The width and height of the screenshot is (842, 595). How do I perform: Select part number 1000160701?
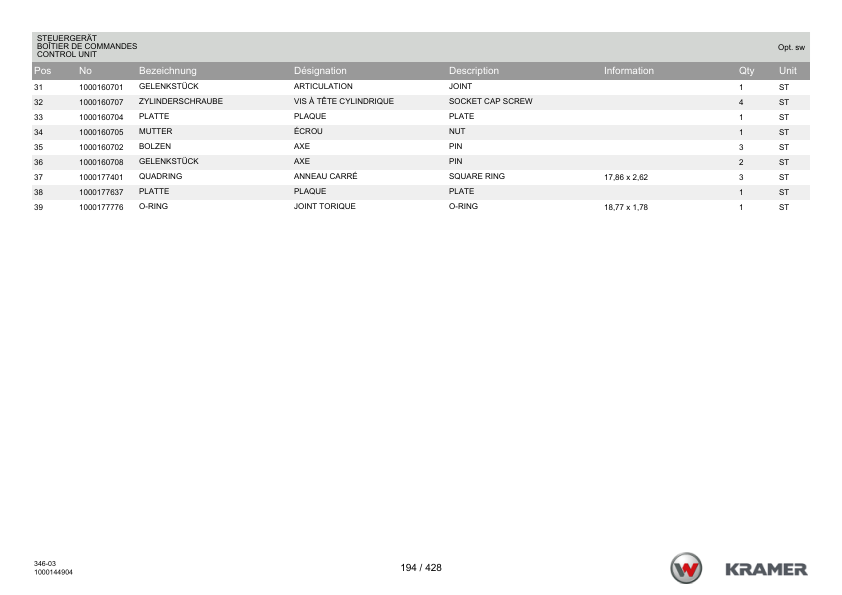click(100, 87)
